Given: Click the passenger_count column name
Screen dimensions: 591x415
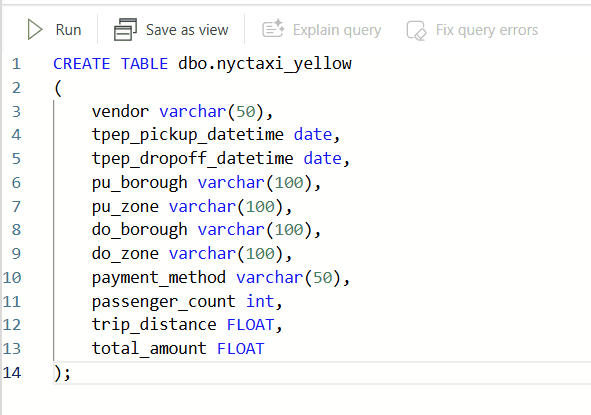Looking at the screenshot, I should (x=164, y=302).
